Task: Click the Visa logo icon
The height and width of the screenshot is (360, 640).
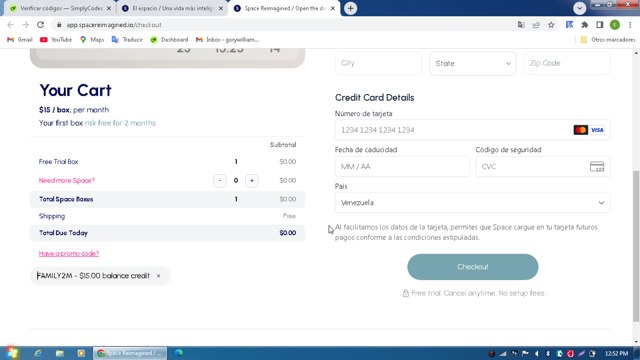Action: pos(597,130)
